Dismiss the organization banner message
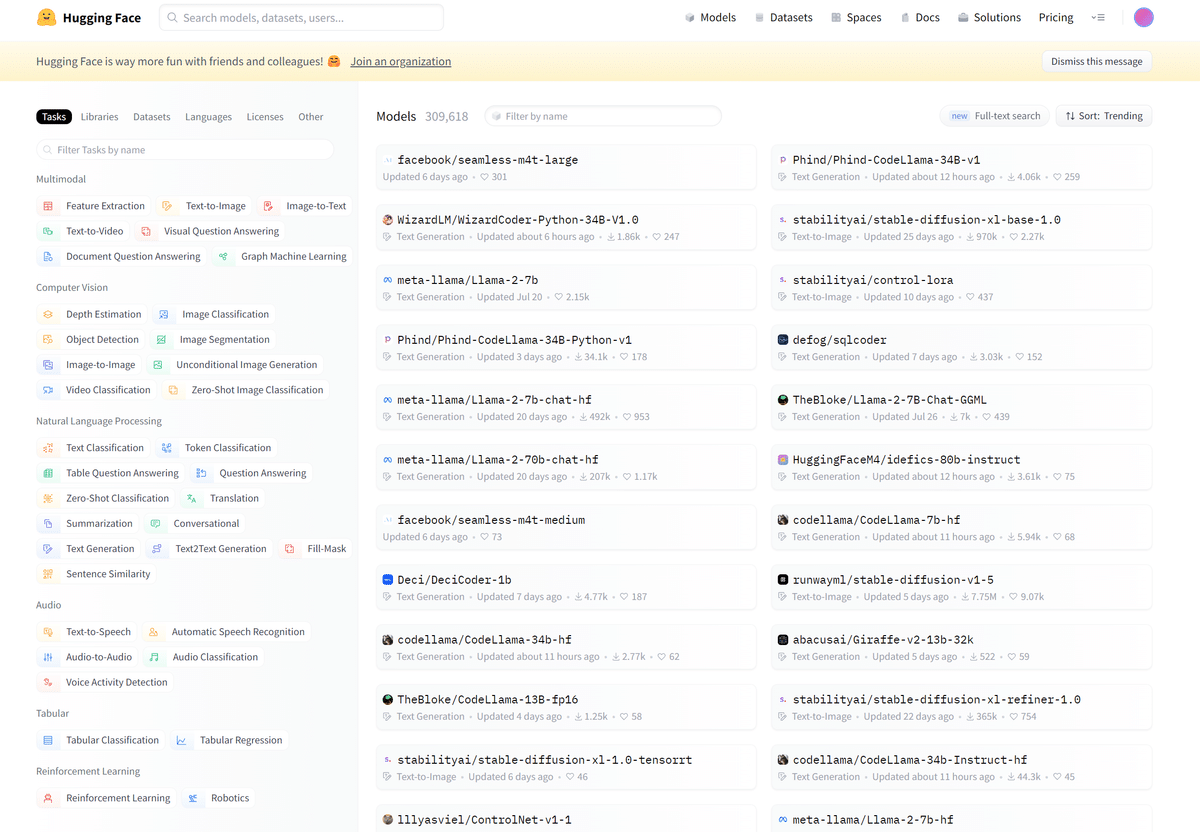This screenshot has height=832, width=1200. coord(1097,61)
